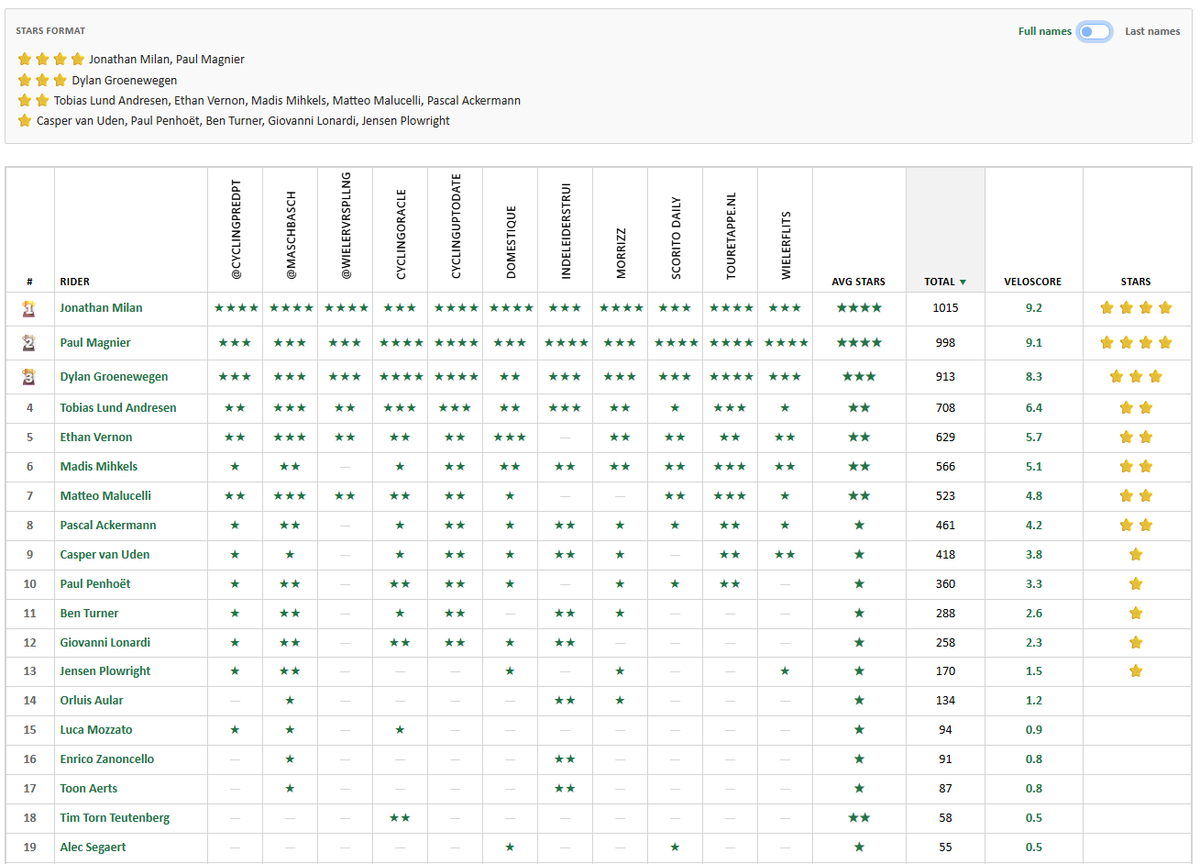The image size is (1200, 864).
Task: Click Ethan Vernon's DOMESTIQUE star rating
Action: coord(510,437)
